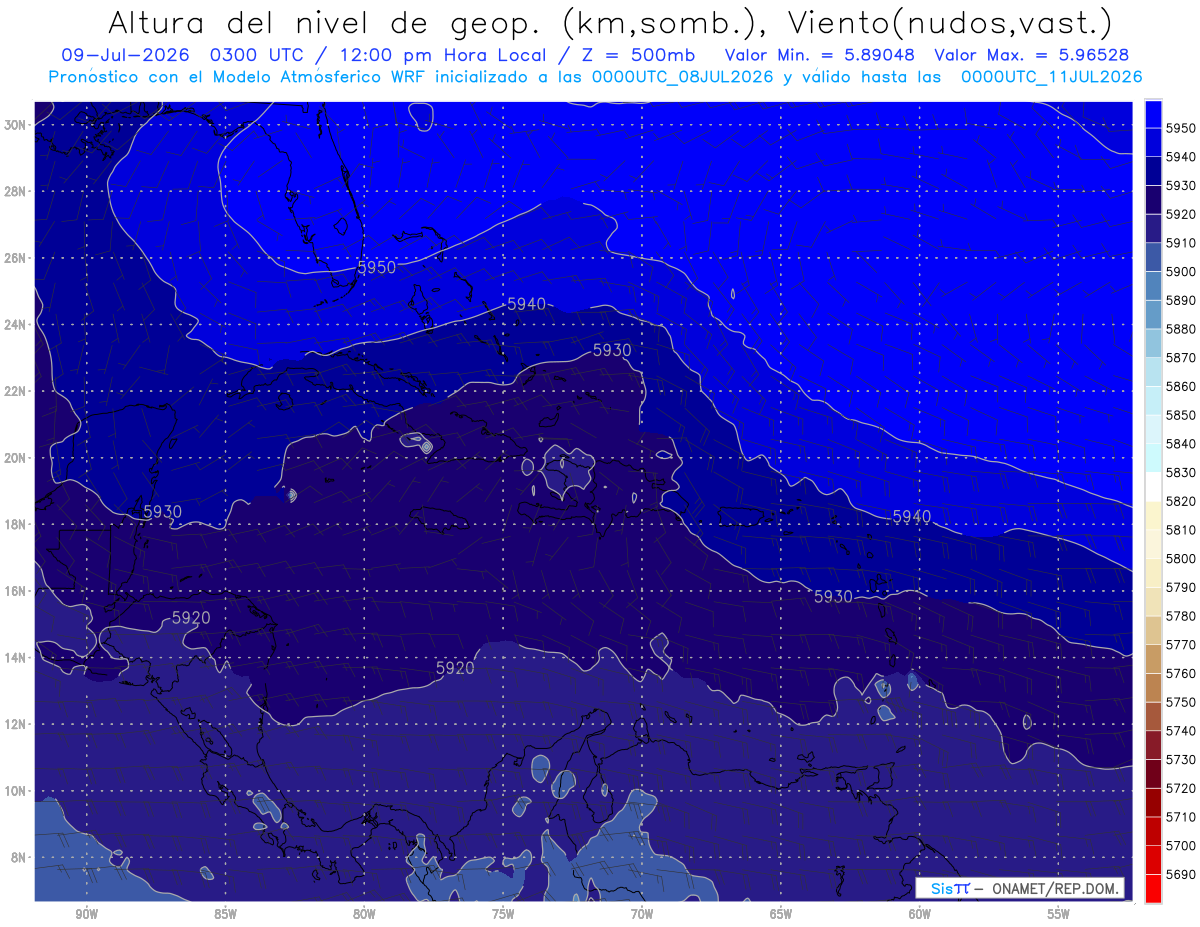Click the 80W longitude axis label

(x=364, y=915)
